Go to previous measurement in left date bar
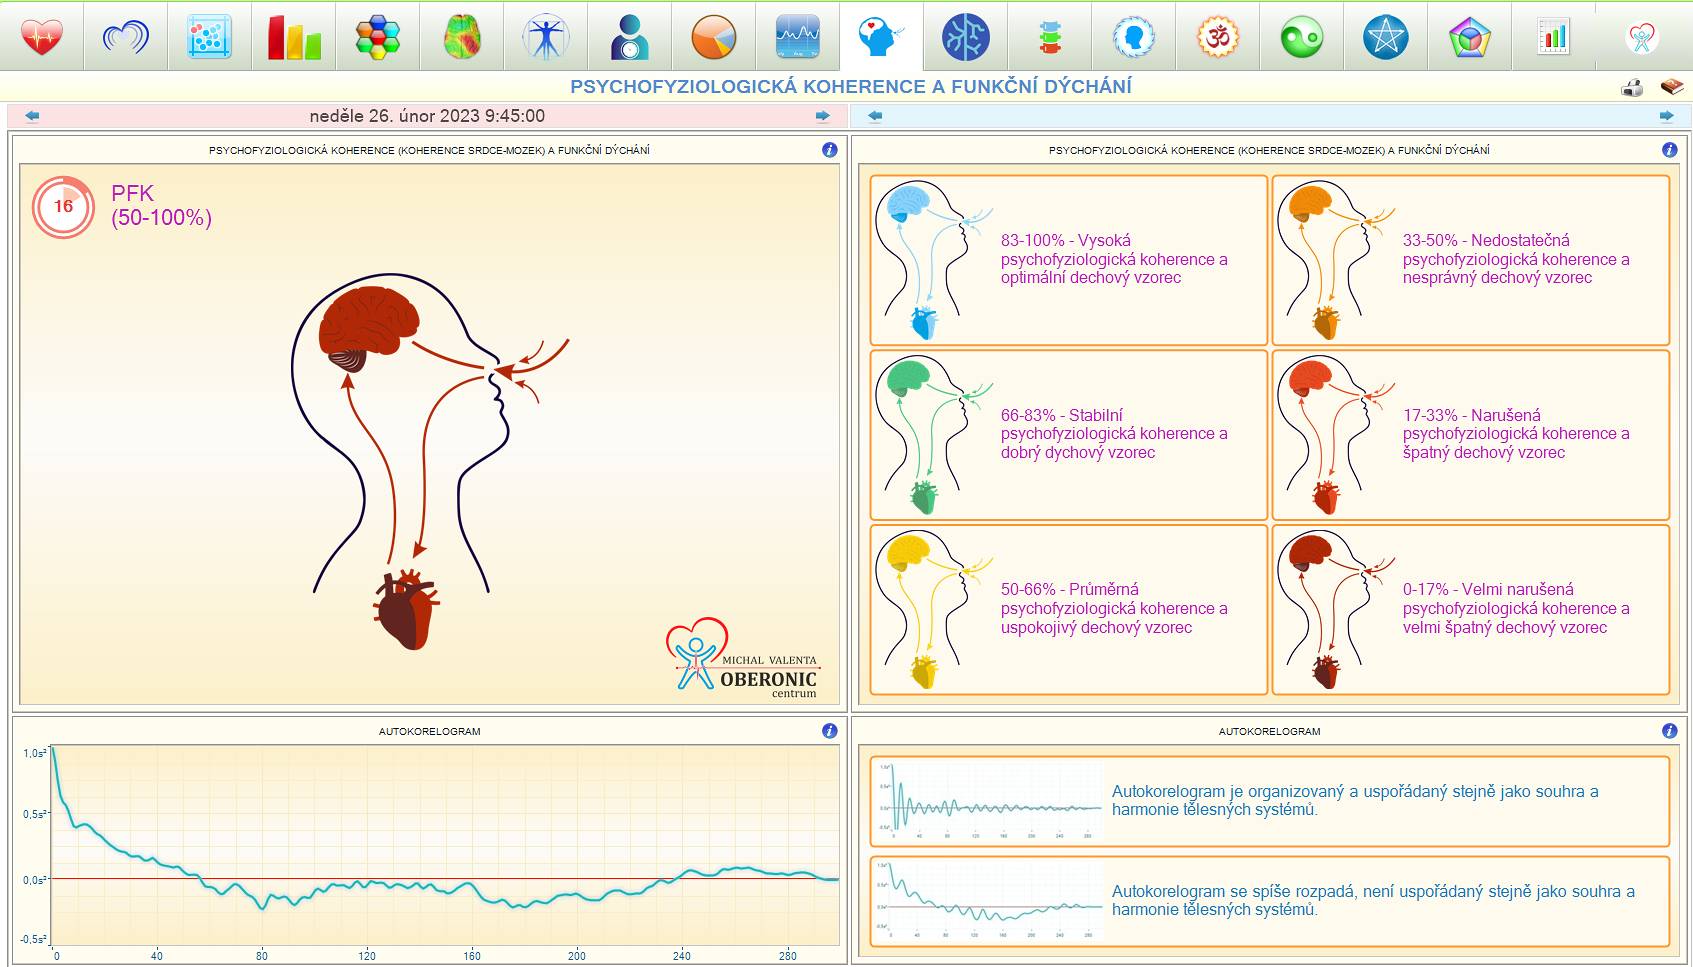Screen dimensions: 1693x967 pos(32,116)
